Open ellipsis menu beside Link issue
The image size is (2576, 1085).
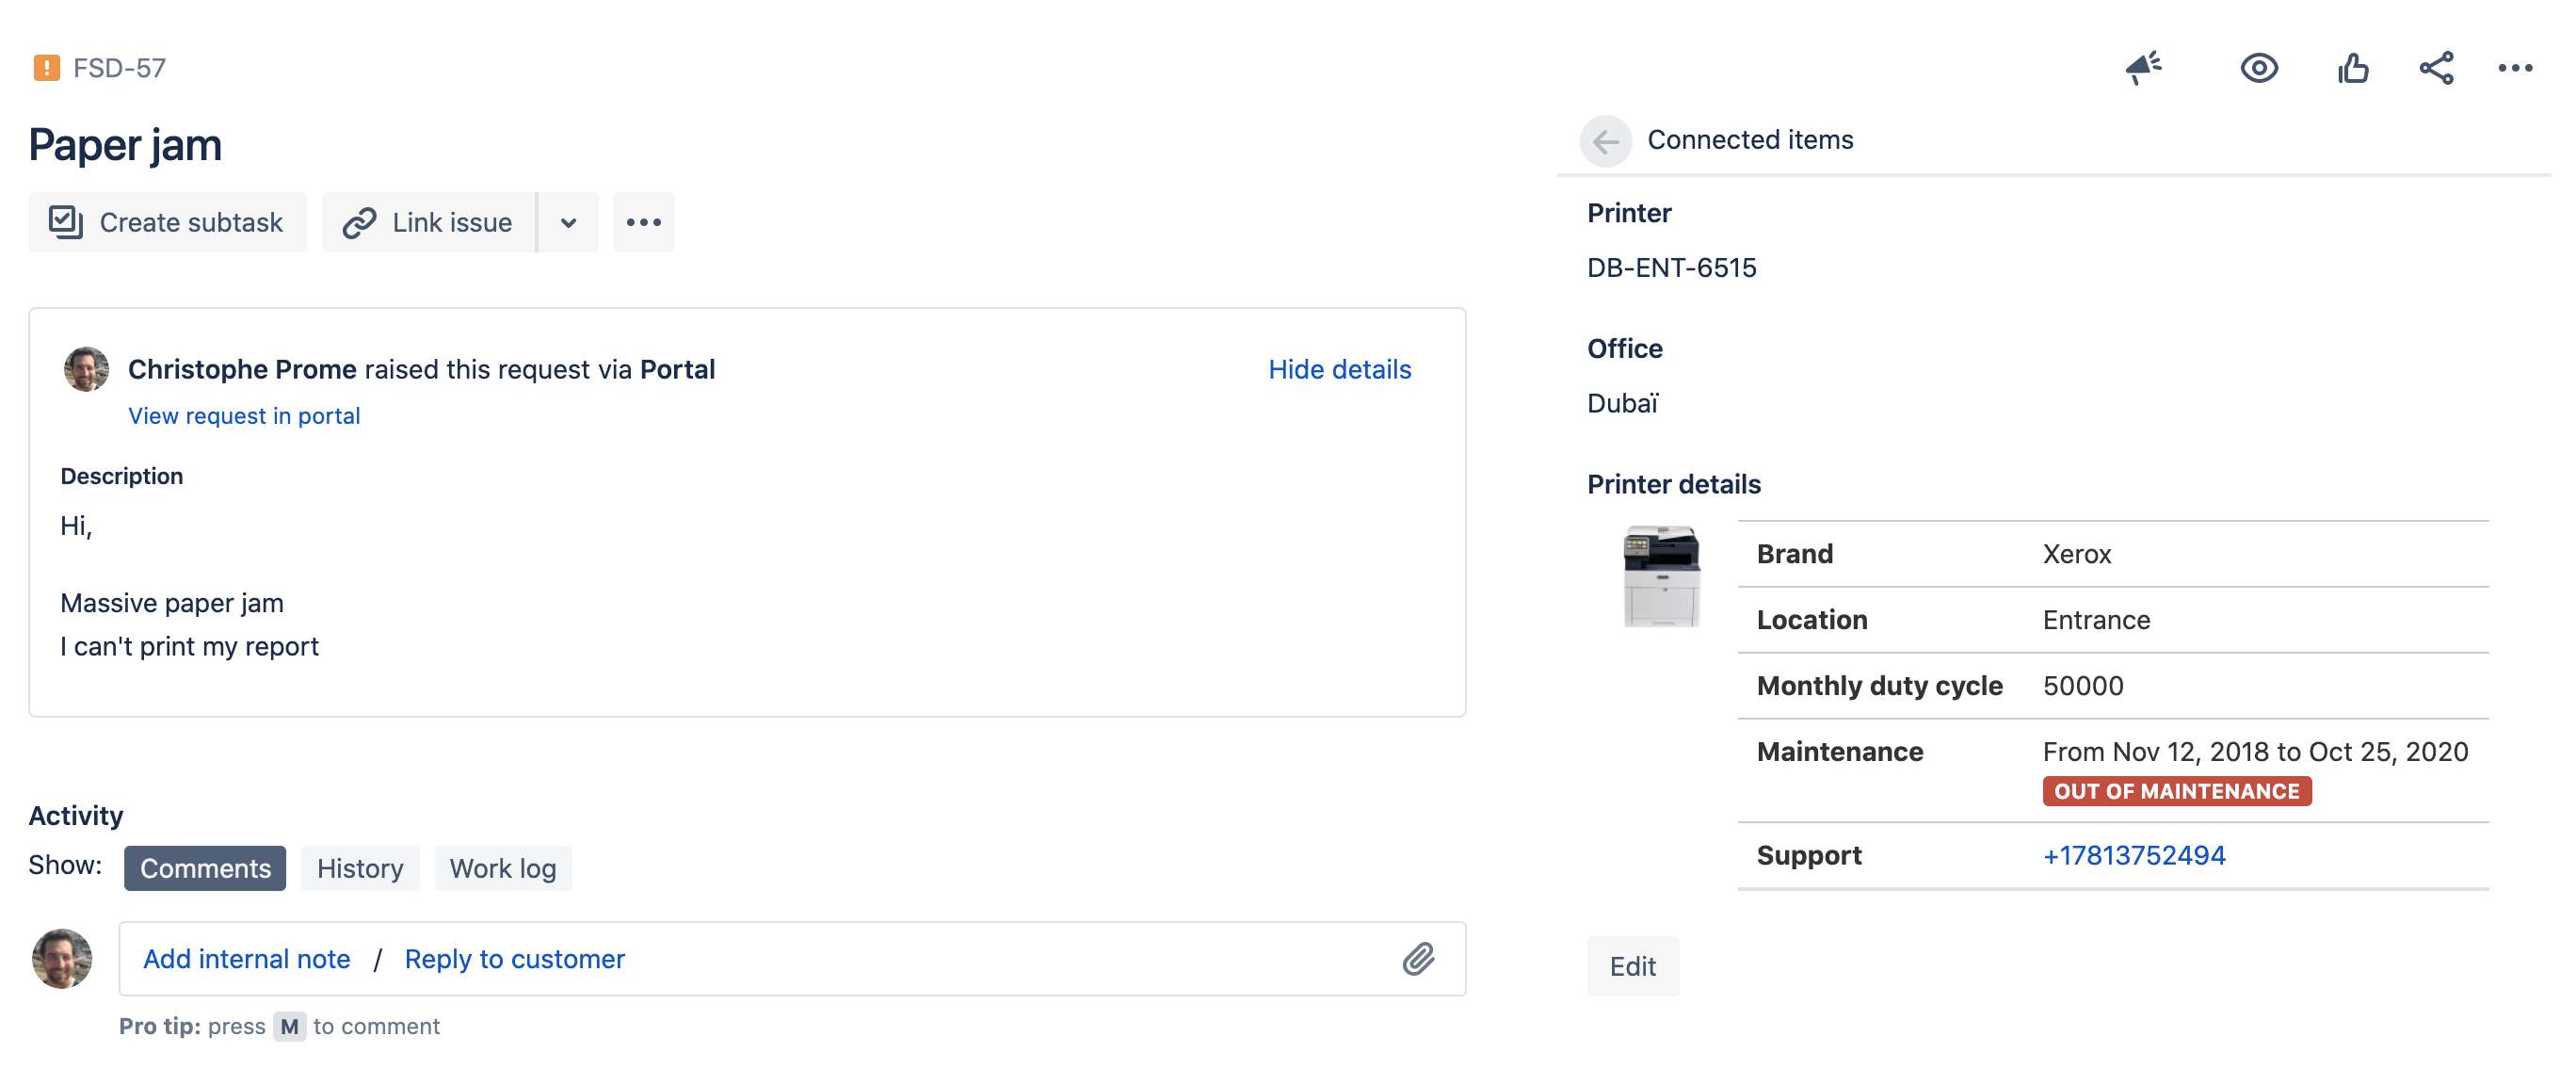pyautogui.click(x=643, y=222)
